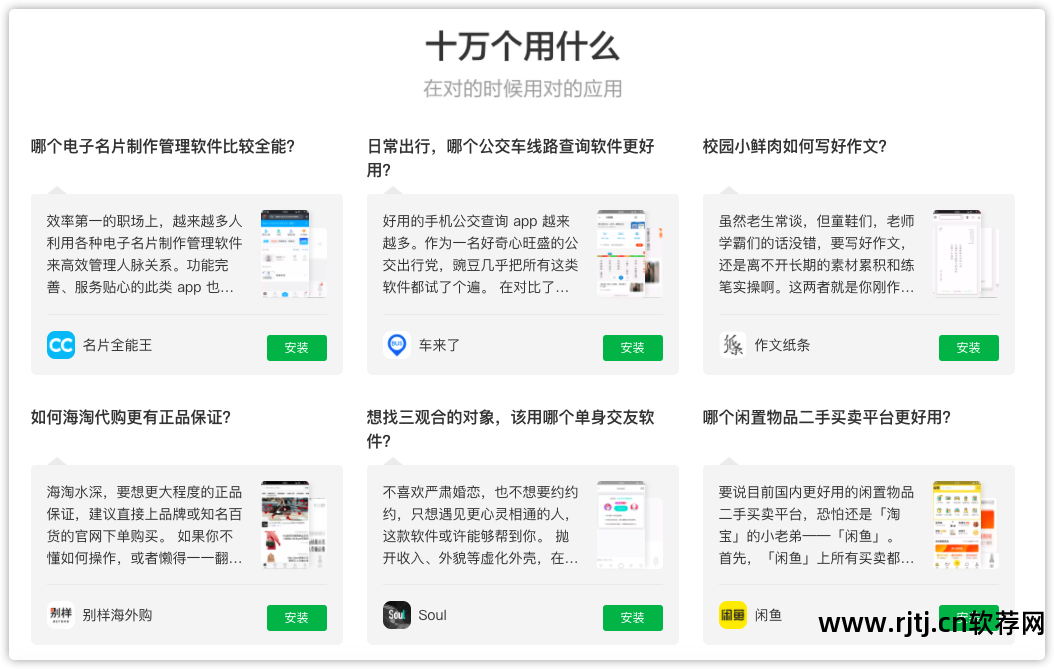Click the 闲鱼 app name
The image size is (1054, 669).
[x=768, y=615]
